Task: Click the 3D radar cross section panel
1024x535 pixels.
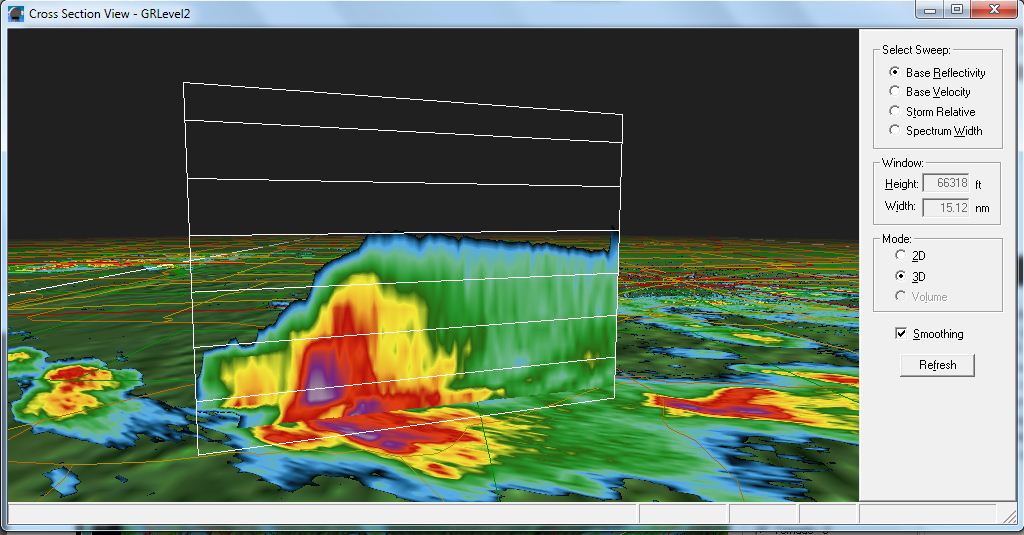Action: 433,265
